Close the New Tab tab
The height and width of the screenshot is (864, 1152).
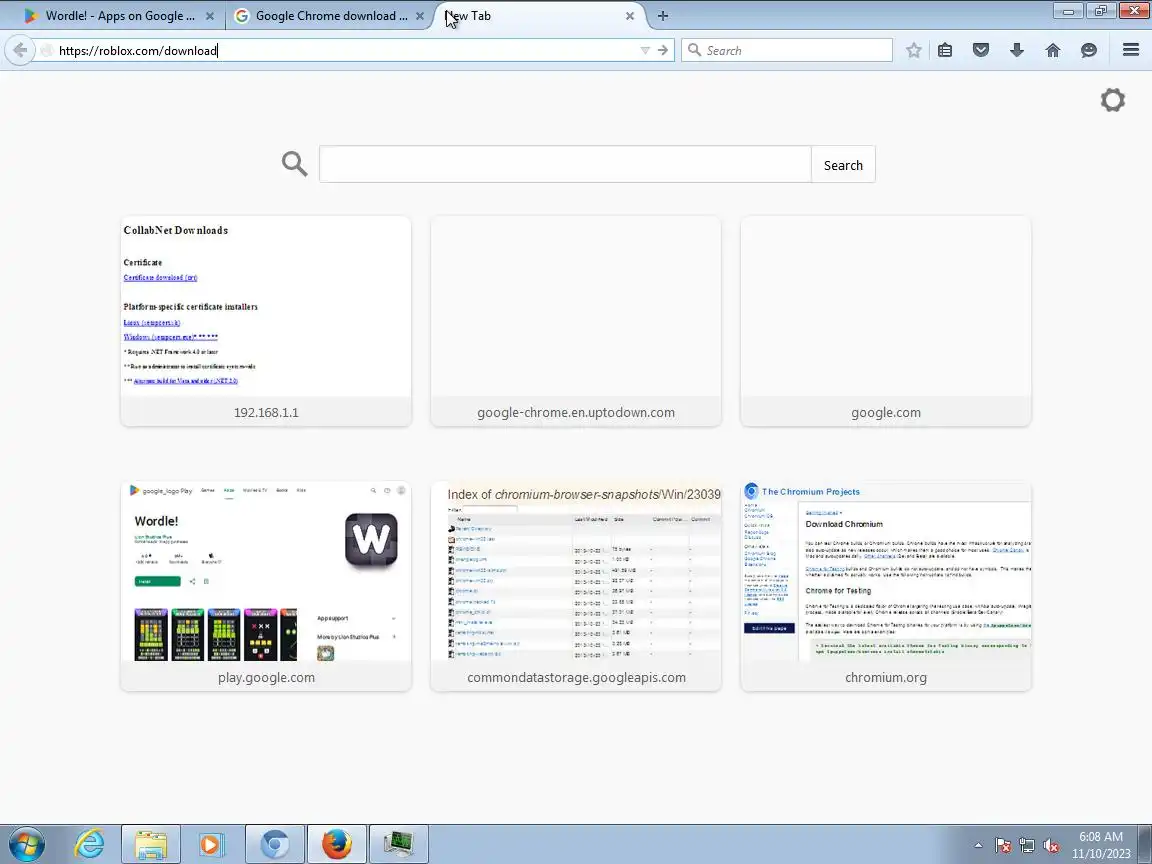tap(630, 15)
